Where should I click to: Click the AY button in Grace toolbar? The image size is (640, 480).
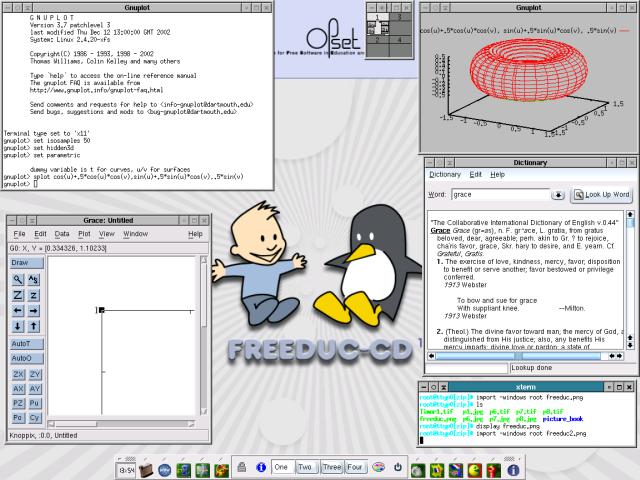tap(35, 389)
